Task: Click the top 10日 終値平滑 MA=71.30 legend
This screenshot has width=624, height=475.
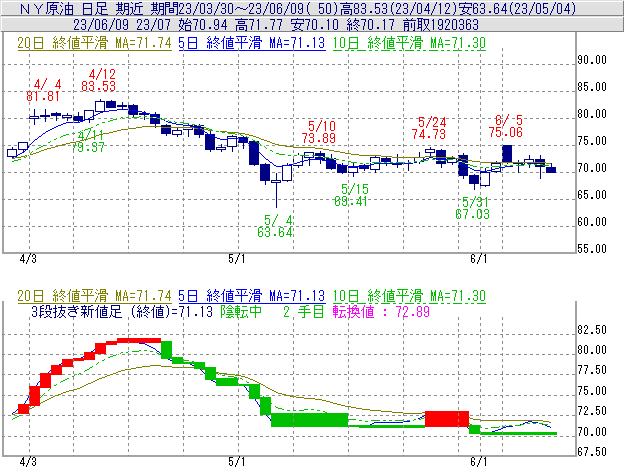Action: point(409,43)
